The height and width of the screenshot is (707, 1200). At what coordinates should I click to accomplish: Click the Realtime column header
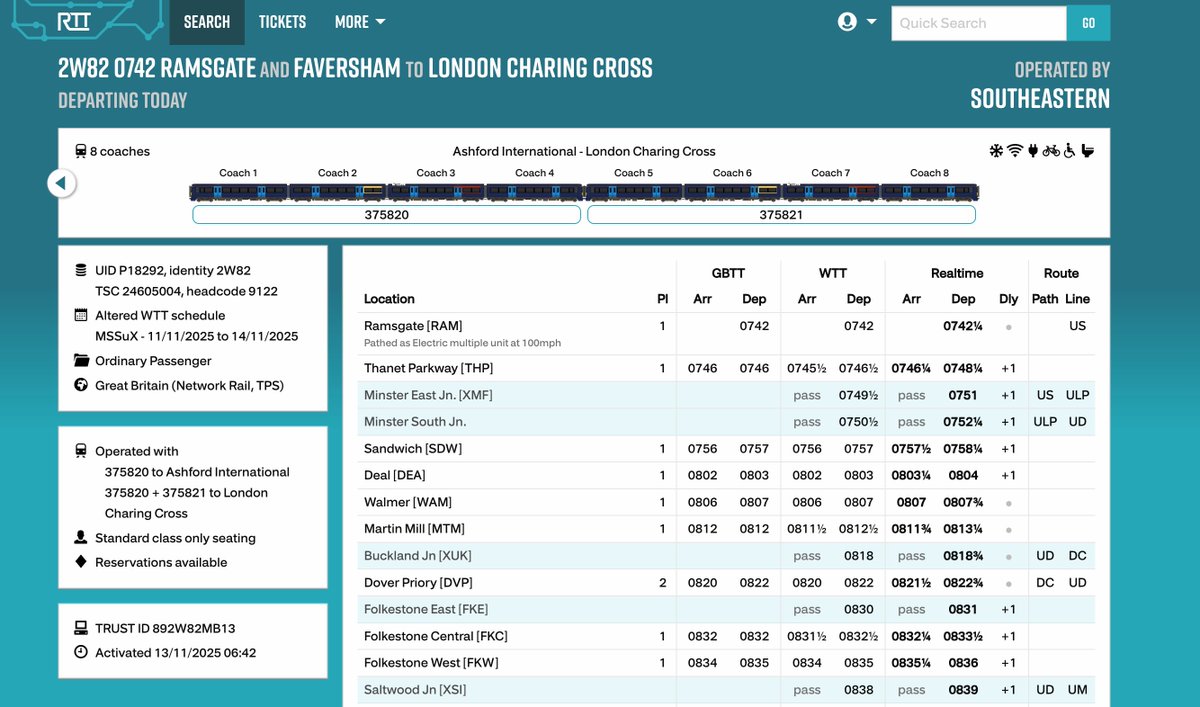click(957, 273)
